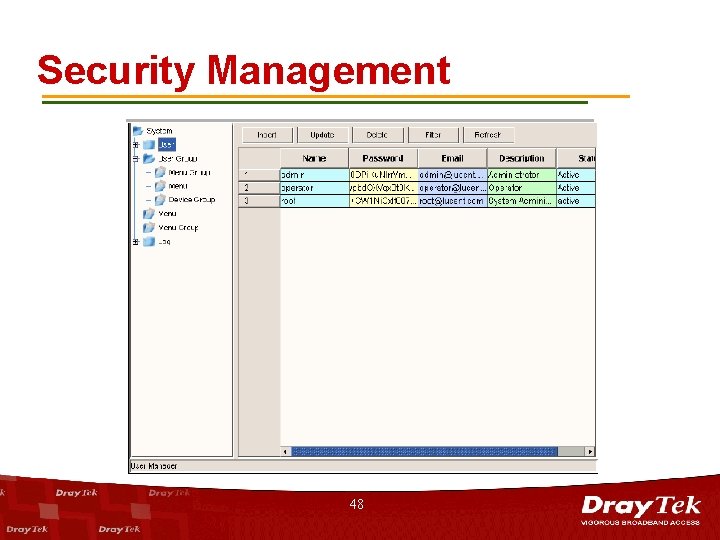Click the root row password cell

coord(383,201)
